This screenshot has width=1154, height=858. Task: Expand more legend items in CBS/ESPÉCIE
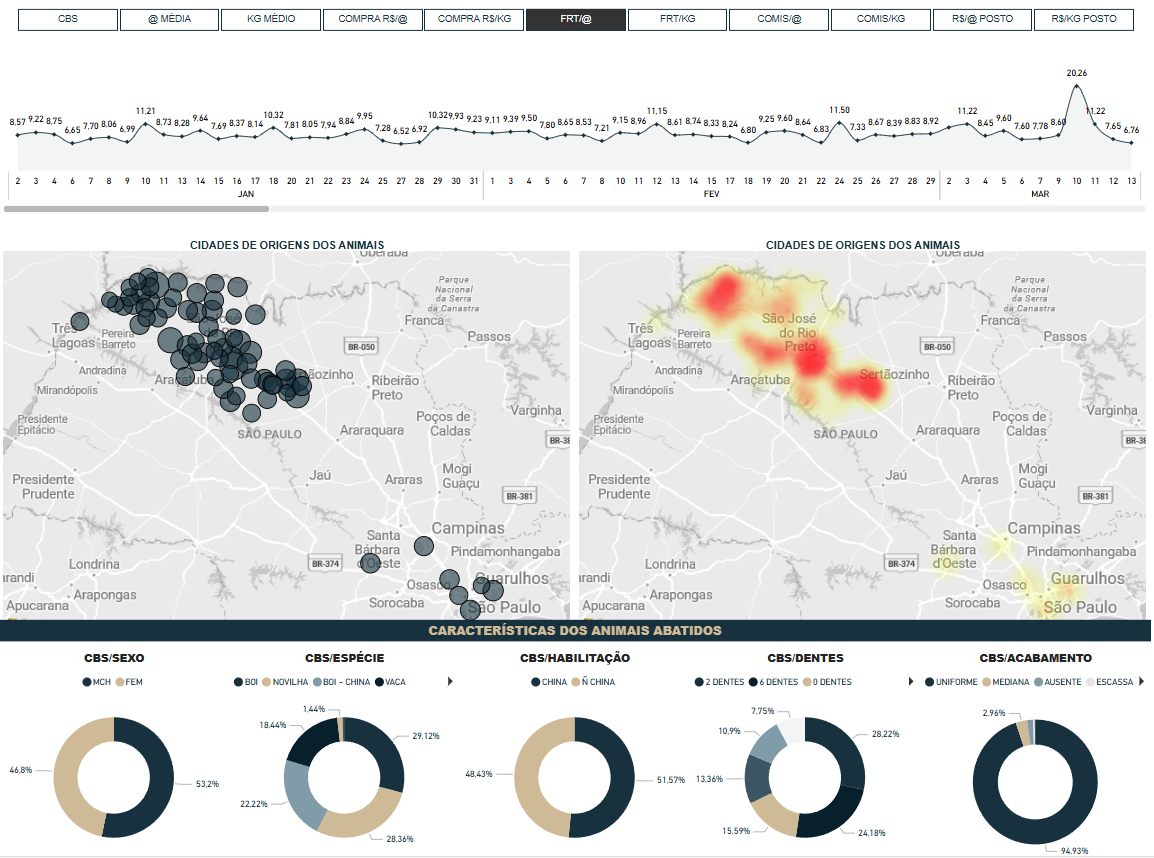(x=450, y=682)
